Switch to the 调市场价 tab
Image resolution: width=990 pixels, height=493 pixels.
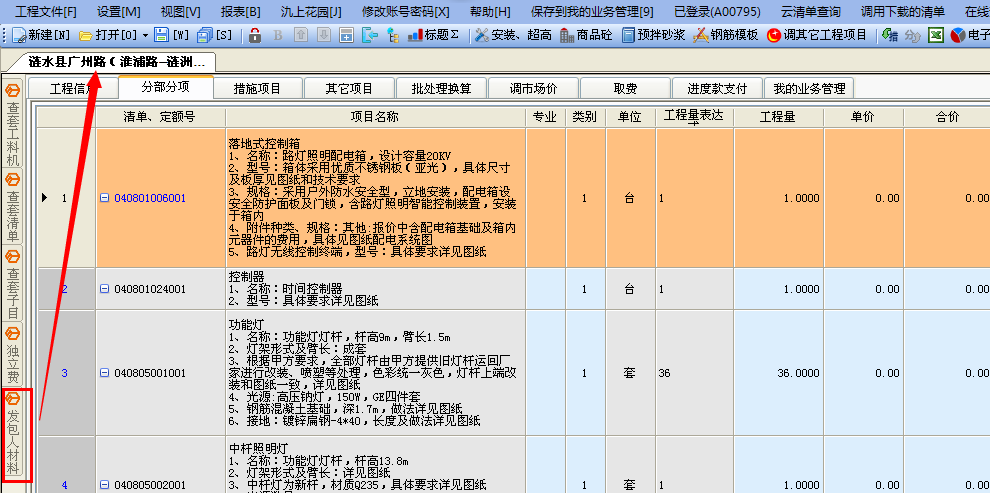pyautogui.click(x=534, y=88)
